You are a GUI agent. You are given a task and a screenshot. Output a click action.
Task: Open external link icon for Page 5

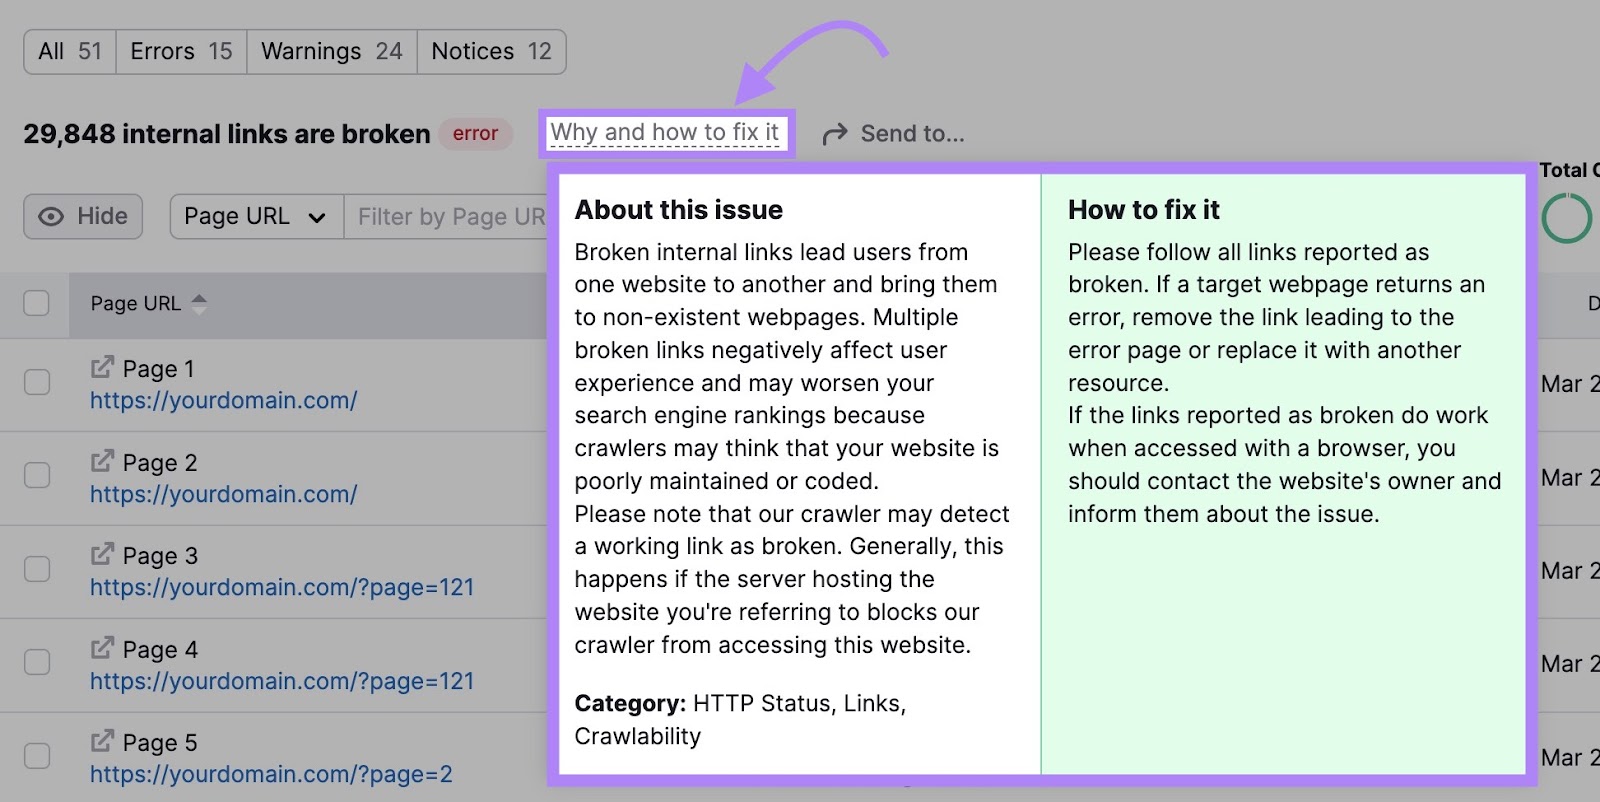coord(102,741)
